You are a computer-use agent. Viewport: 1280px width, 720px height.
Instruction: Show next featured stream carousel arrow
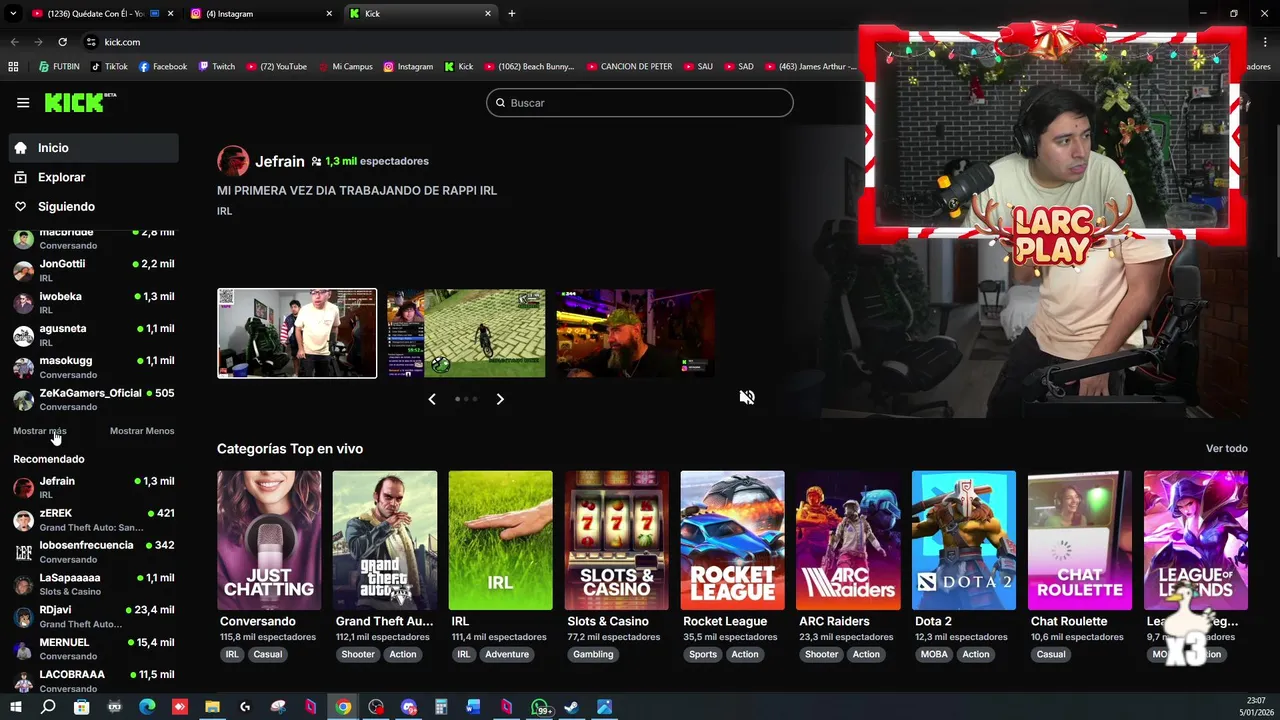(500, 399)
